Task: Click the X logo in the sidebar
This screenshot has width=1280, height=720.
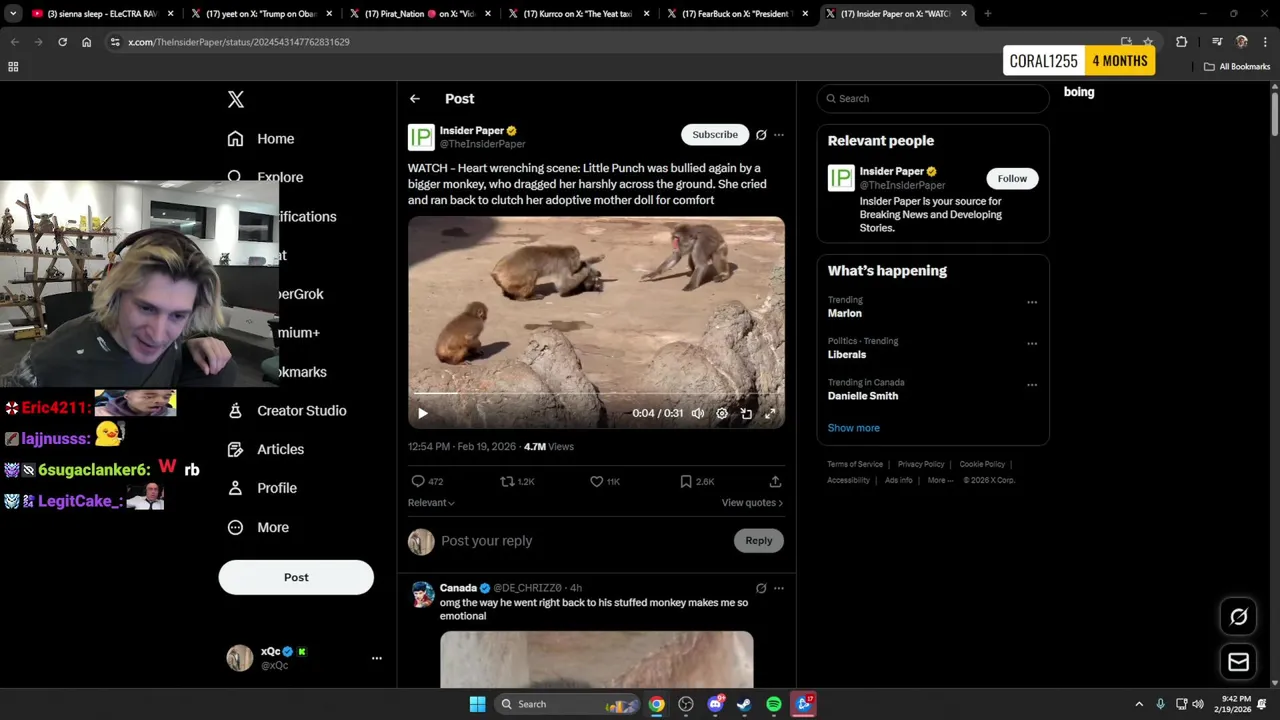Action: click(236, 99)
